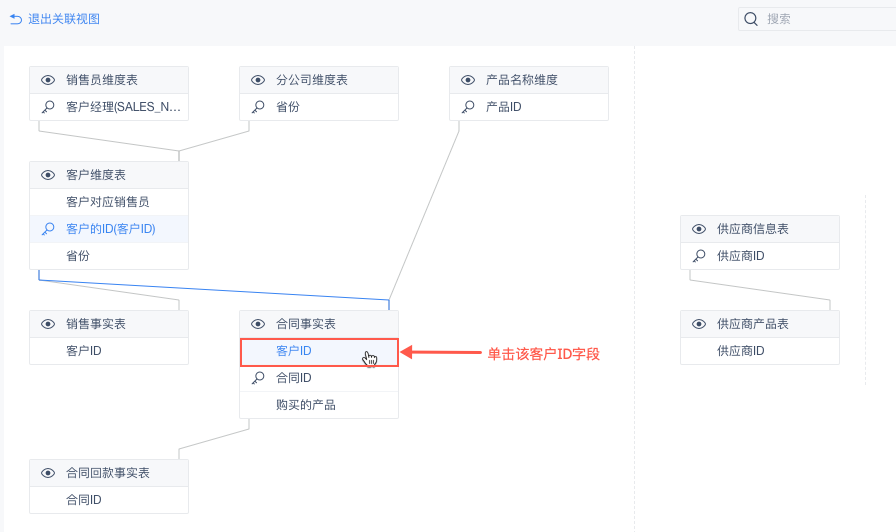Viewport: 896px width, 532px height.
Task: Toggle visibility of 销售员维度表
Action: (48, 80)
